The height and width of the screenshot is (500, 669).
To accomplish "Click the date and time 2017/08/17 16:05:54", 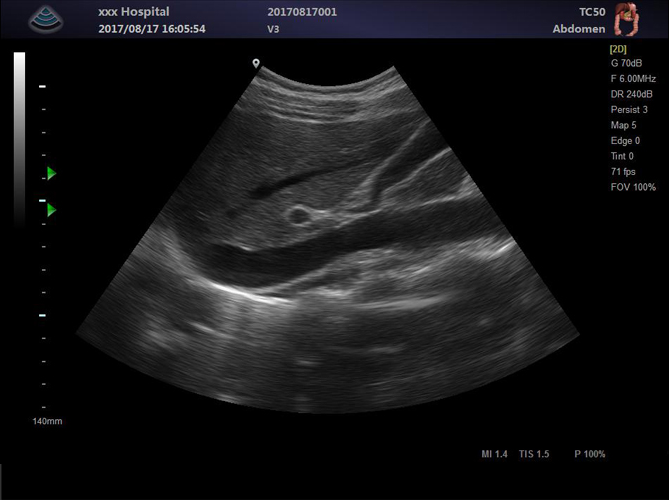I will point(152,29).
